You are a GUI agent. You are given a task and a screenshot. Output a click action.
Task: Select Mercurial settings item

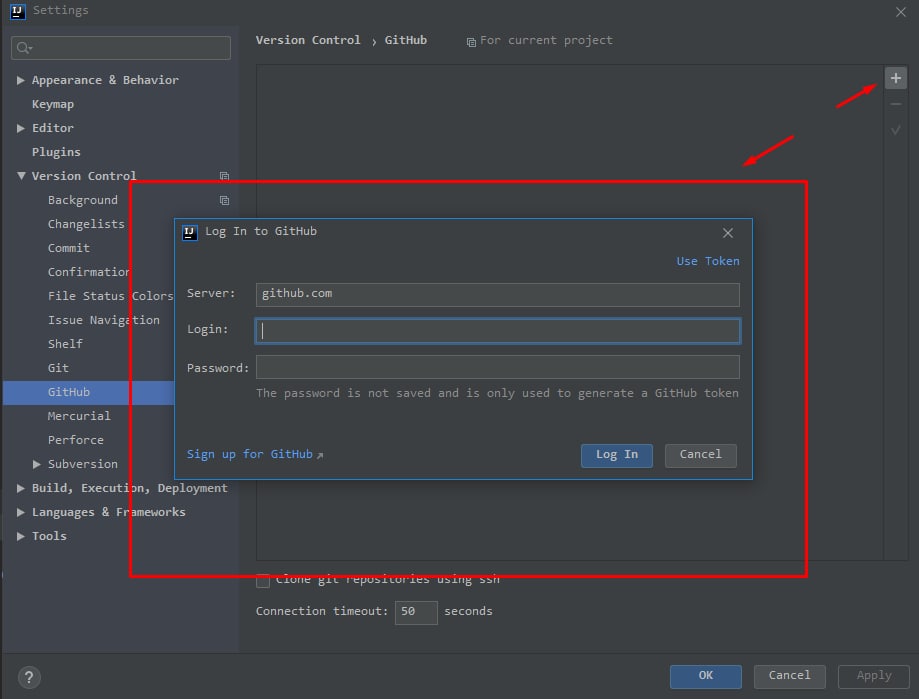(x=79, y=416)
